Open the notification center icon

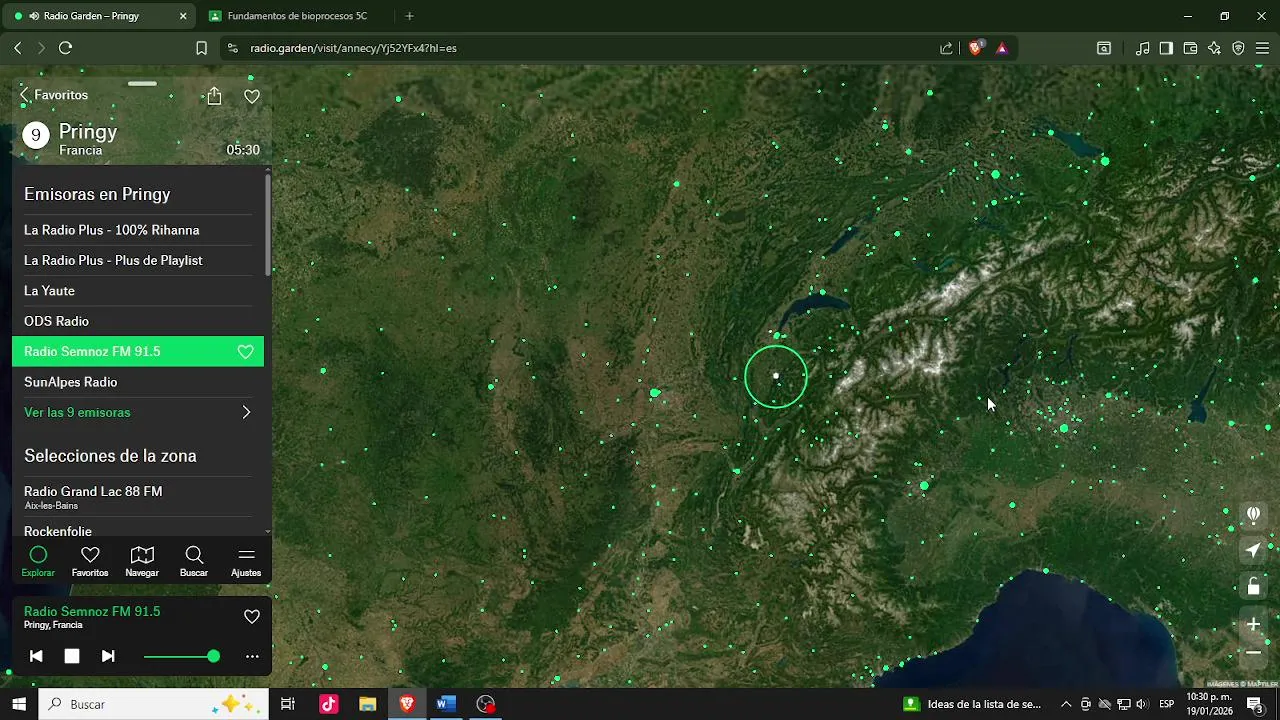click(x=1254, y=704)
